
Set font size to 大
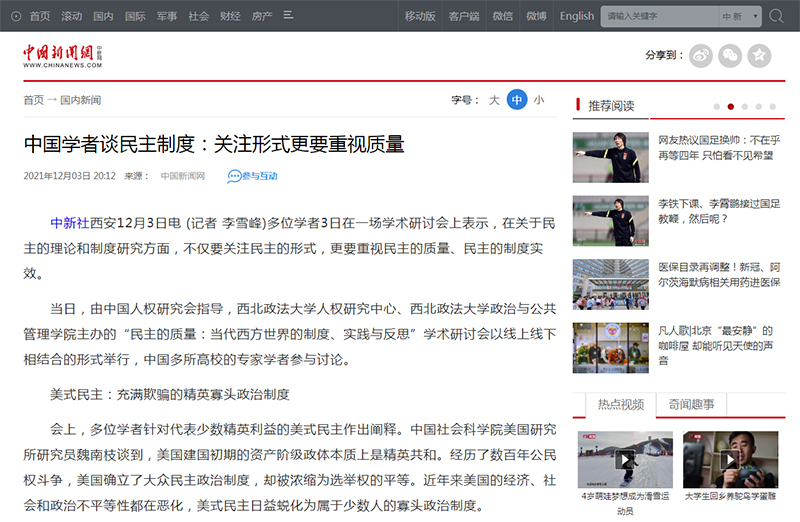[494, 100]
